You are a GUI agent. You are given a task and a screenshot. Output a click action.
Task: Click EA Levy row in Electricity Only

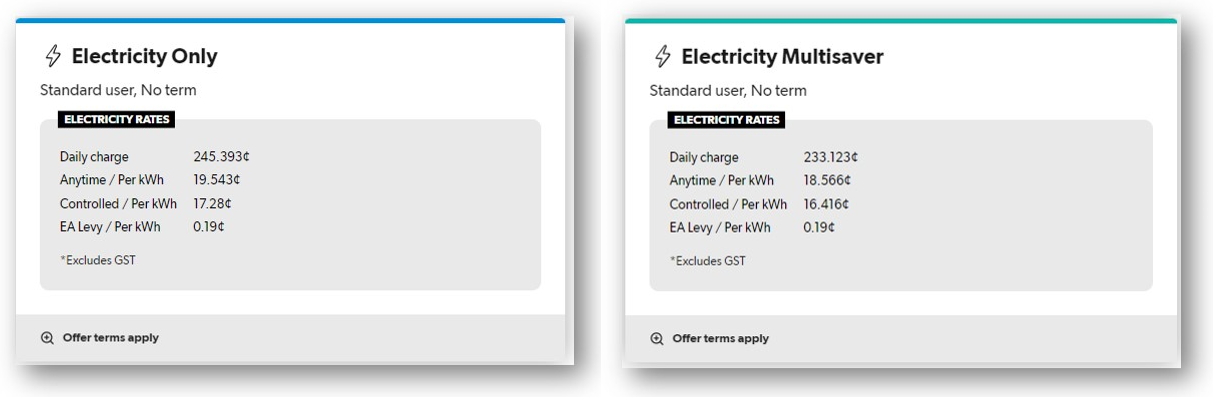pyautogui.click(x=143, y=227)
